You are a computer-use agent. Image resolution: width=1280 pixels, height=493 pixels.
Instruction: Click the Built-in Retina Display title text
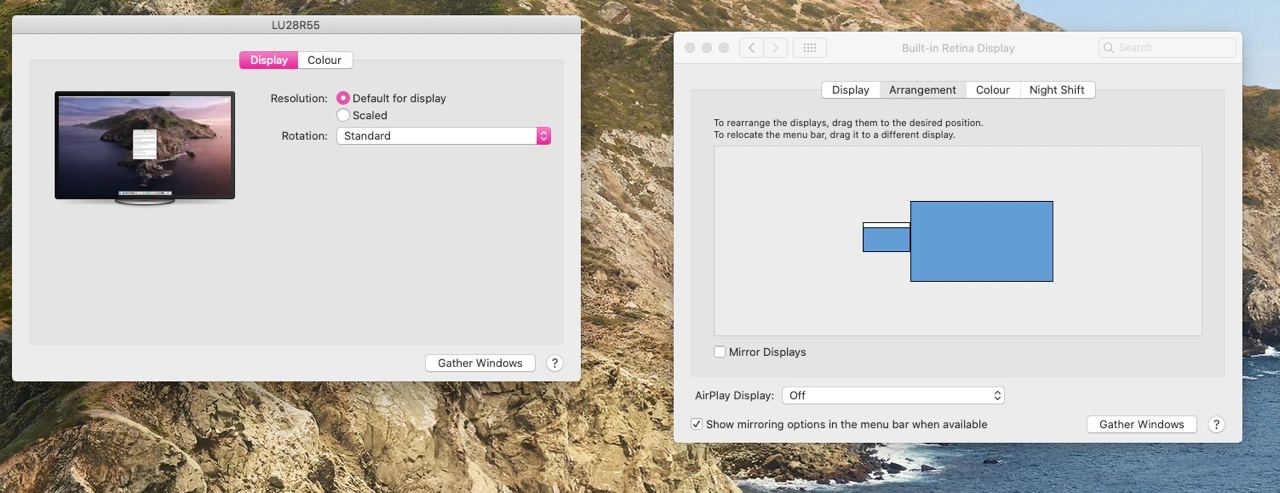(957, 48)
